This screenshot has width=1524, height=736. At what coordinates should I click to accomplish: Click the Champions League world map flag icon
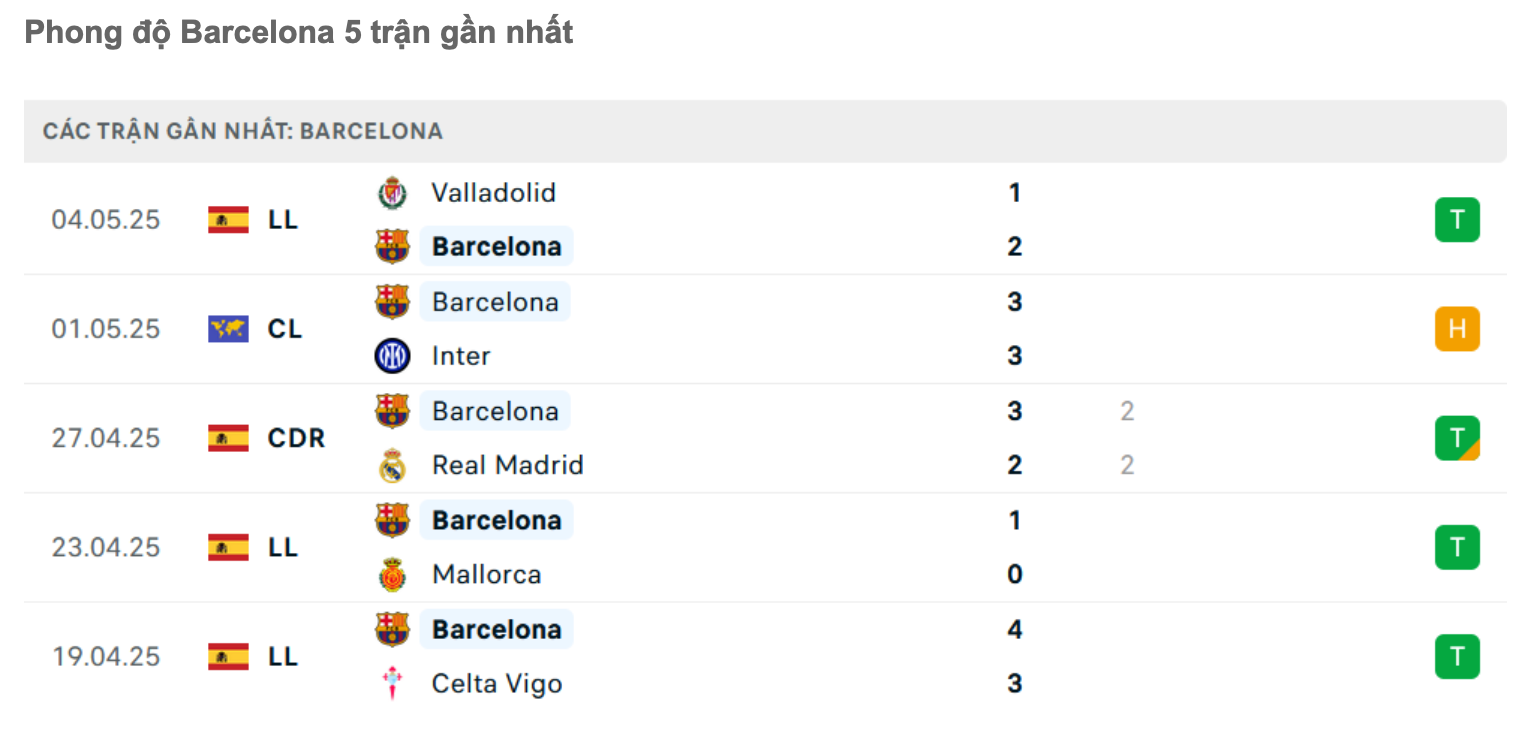tap(228, 329)
